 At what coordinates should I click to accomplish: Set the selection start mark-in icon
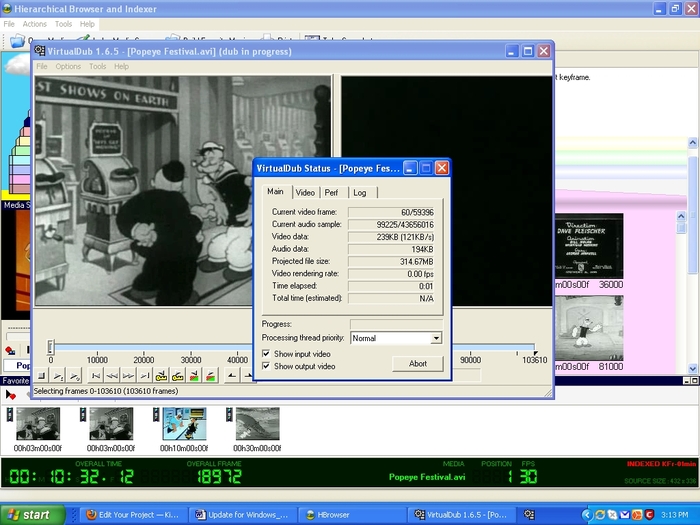click(x=231, y=376)
